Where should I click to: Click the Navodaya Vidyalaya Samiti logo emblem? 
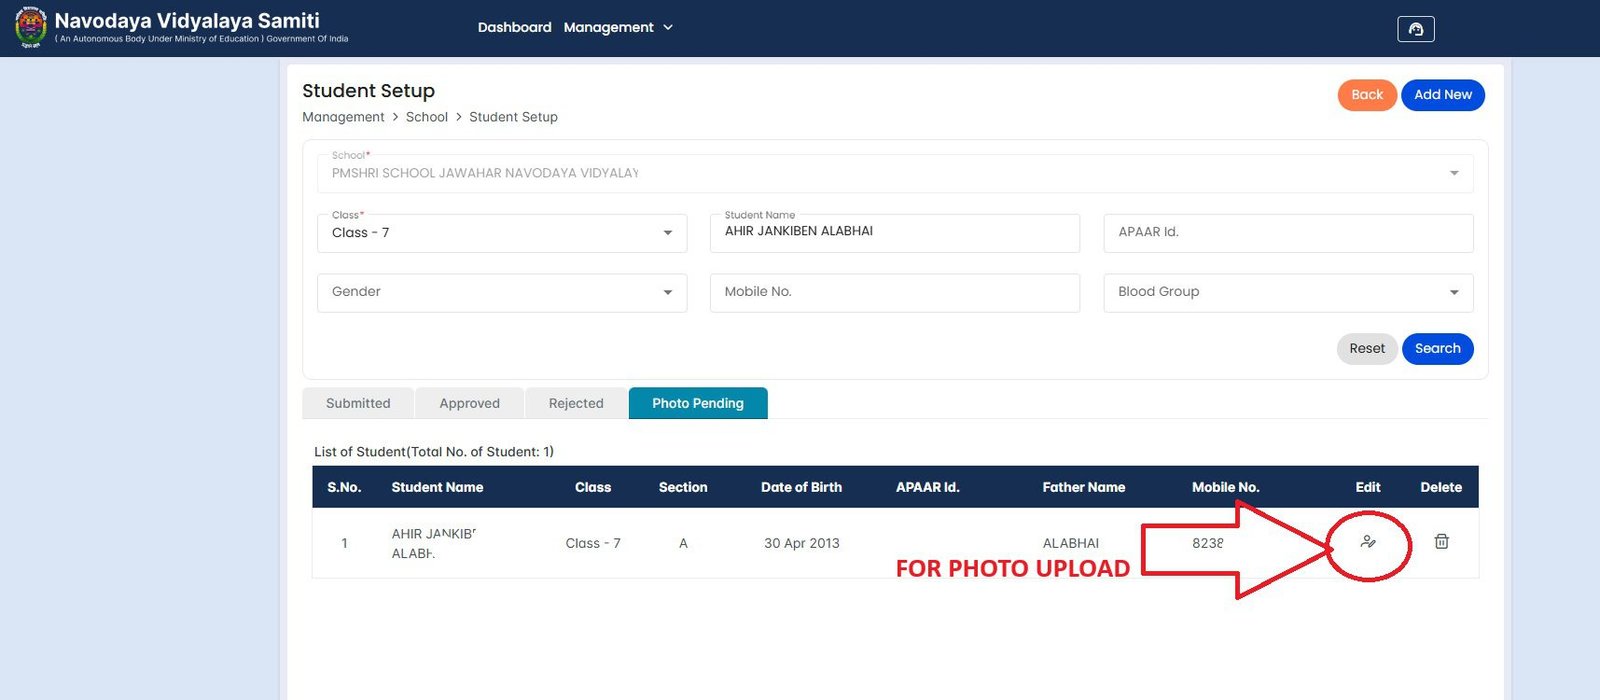pos(31,27)
